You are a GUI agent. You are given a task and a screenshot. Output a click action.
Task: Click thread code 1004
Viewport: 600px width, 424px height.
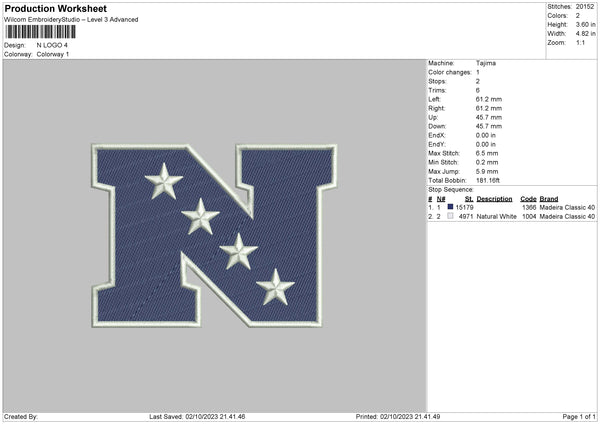[529, 217]
